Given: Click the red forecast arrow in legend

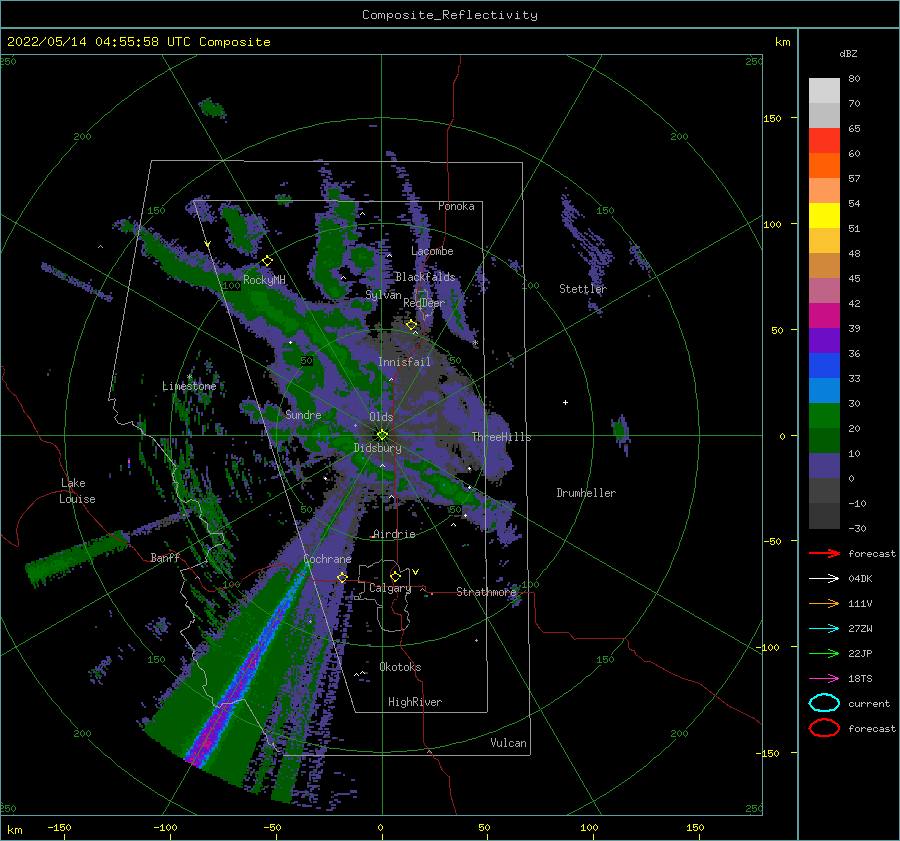Looking at the screenshot, I should [x=824, y=553].
